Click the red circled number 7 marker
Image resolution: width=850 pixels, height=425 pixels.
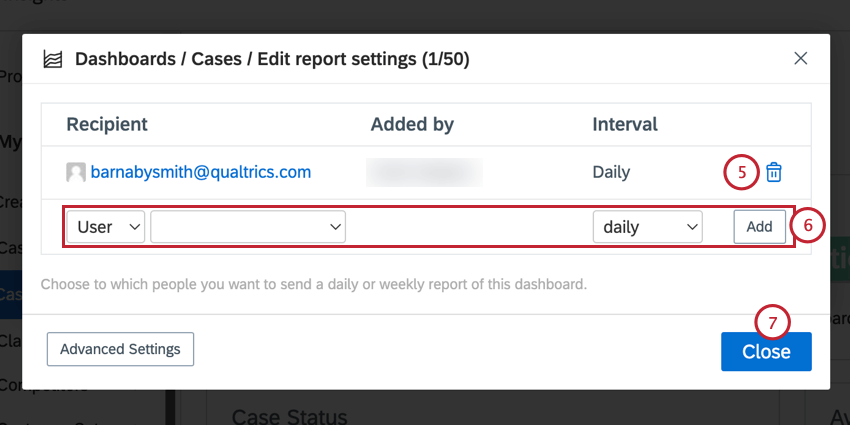(772, 323)
